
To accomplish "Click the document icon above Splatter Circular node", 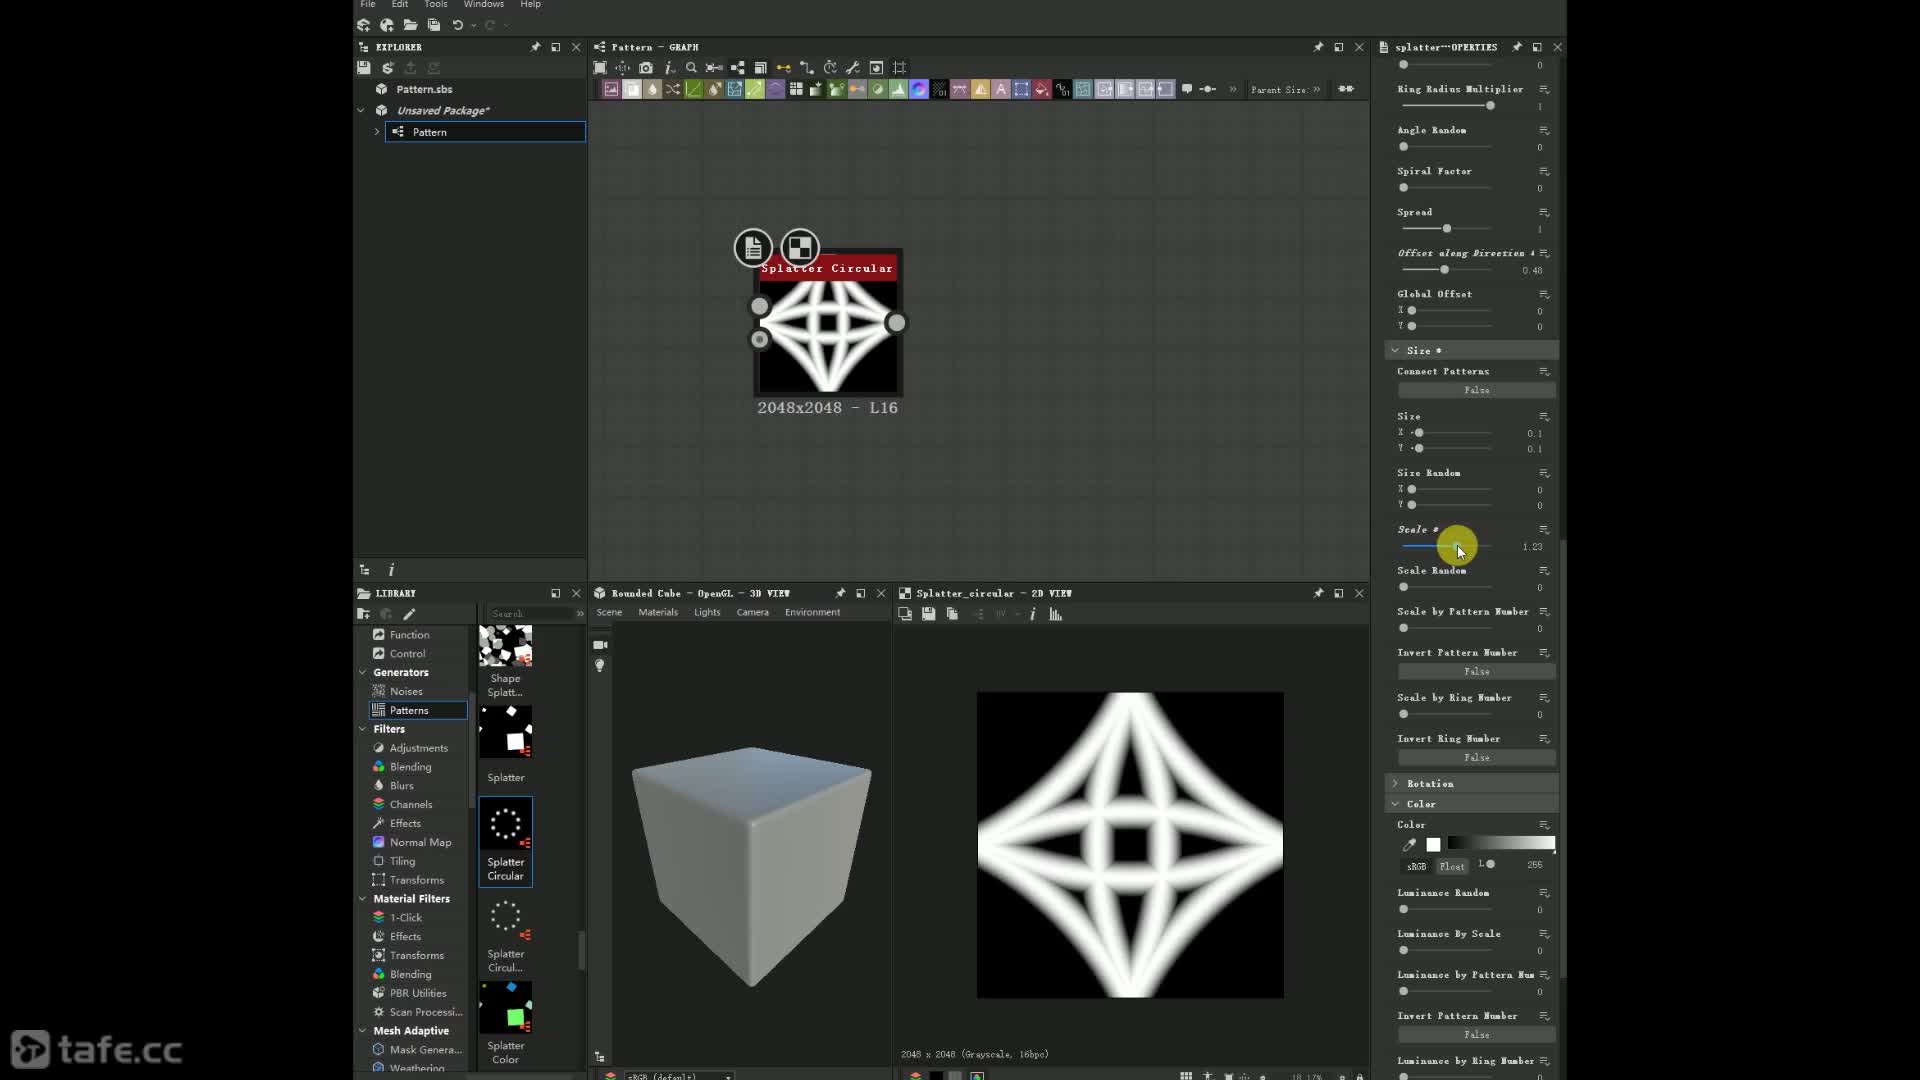I will (x=753, y=248).
